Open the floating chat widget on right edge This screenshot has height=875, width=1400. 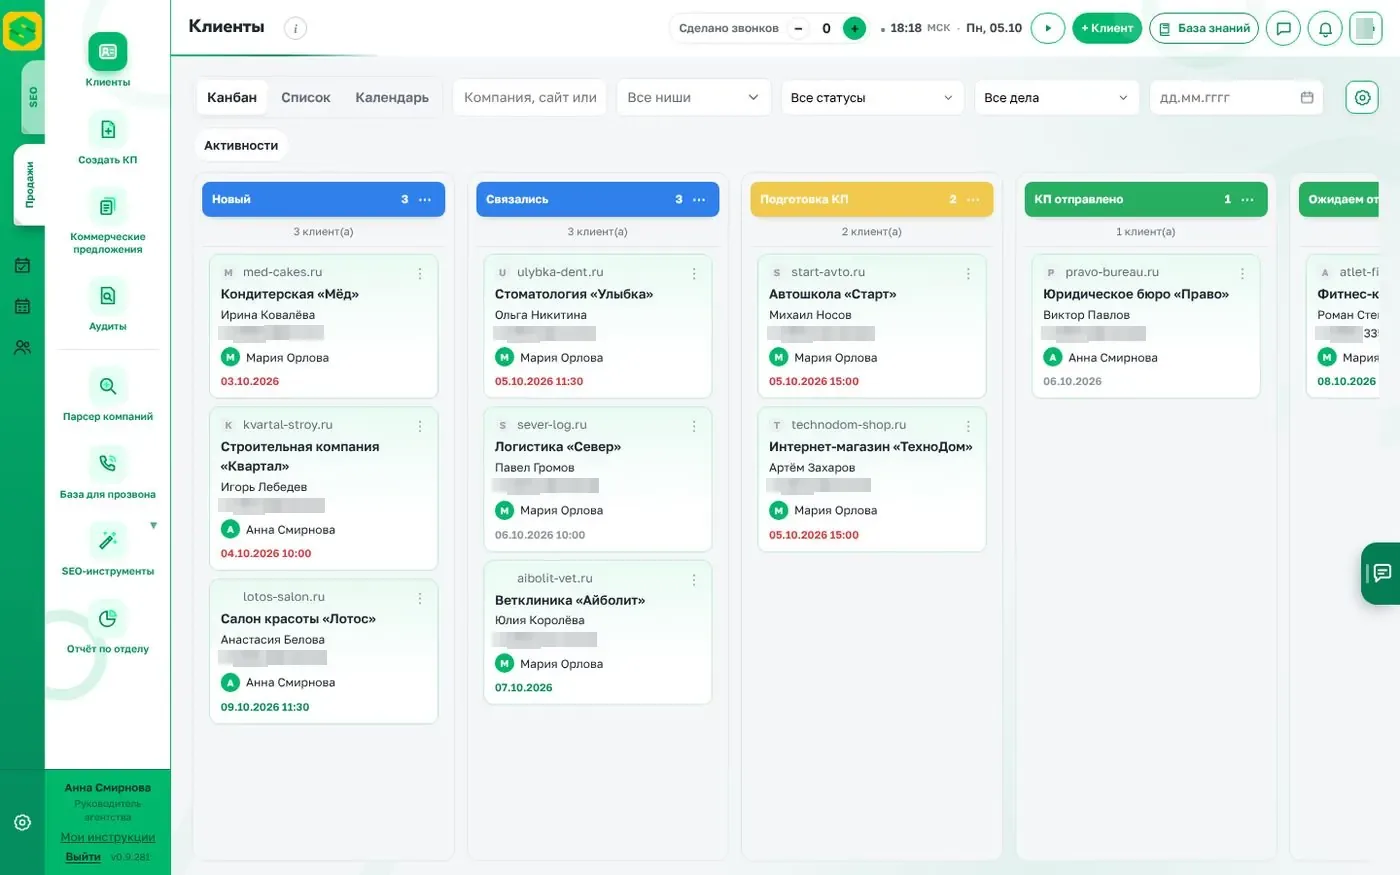[x=1381, y=573]
